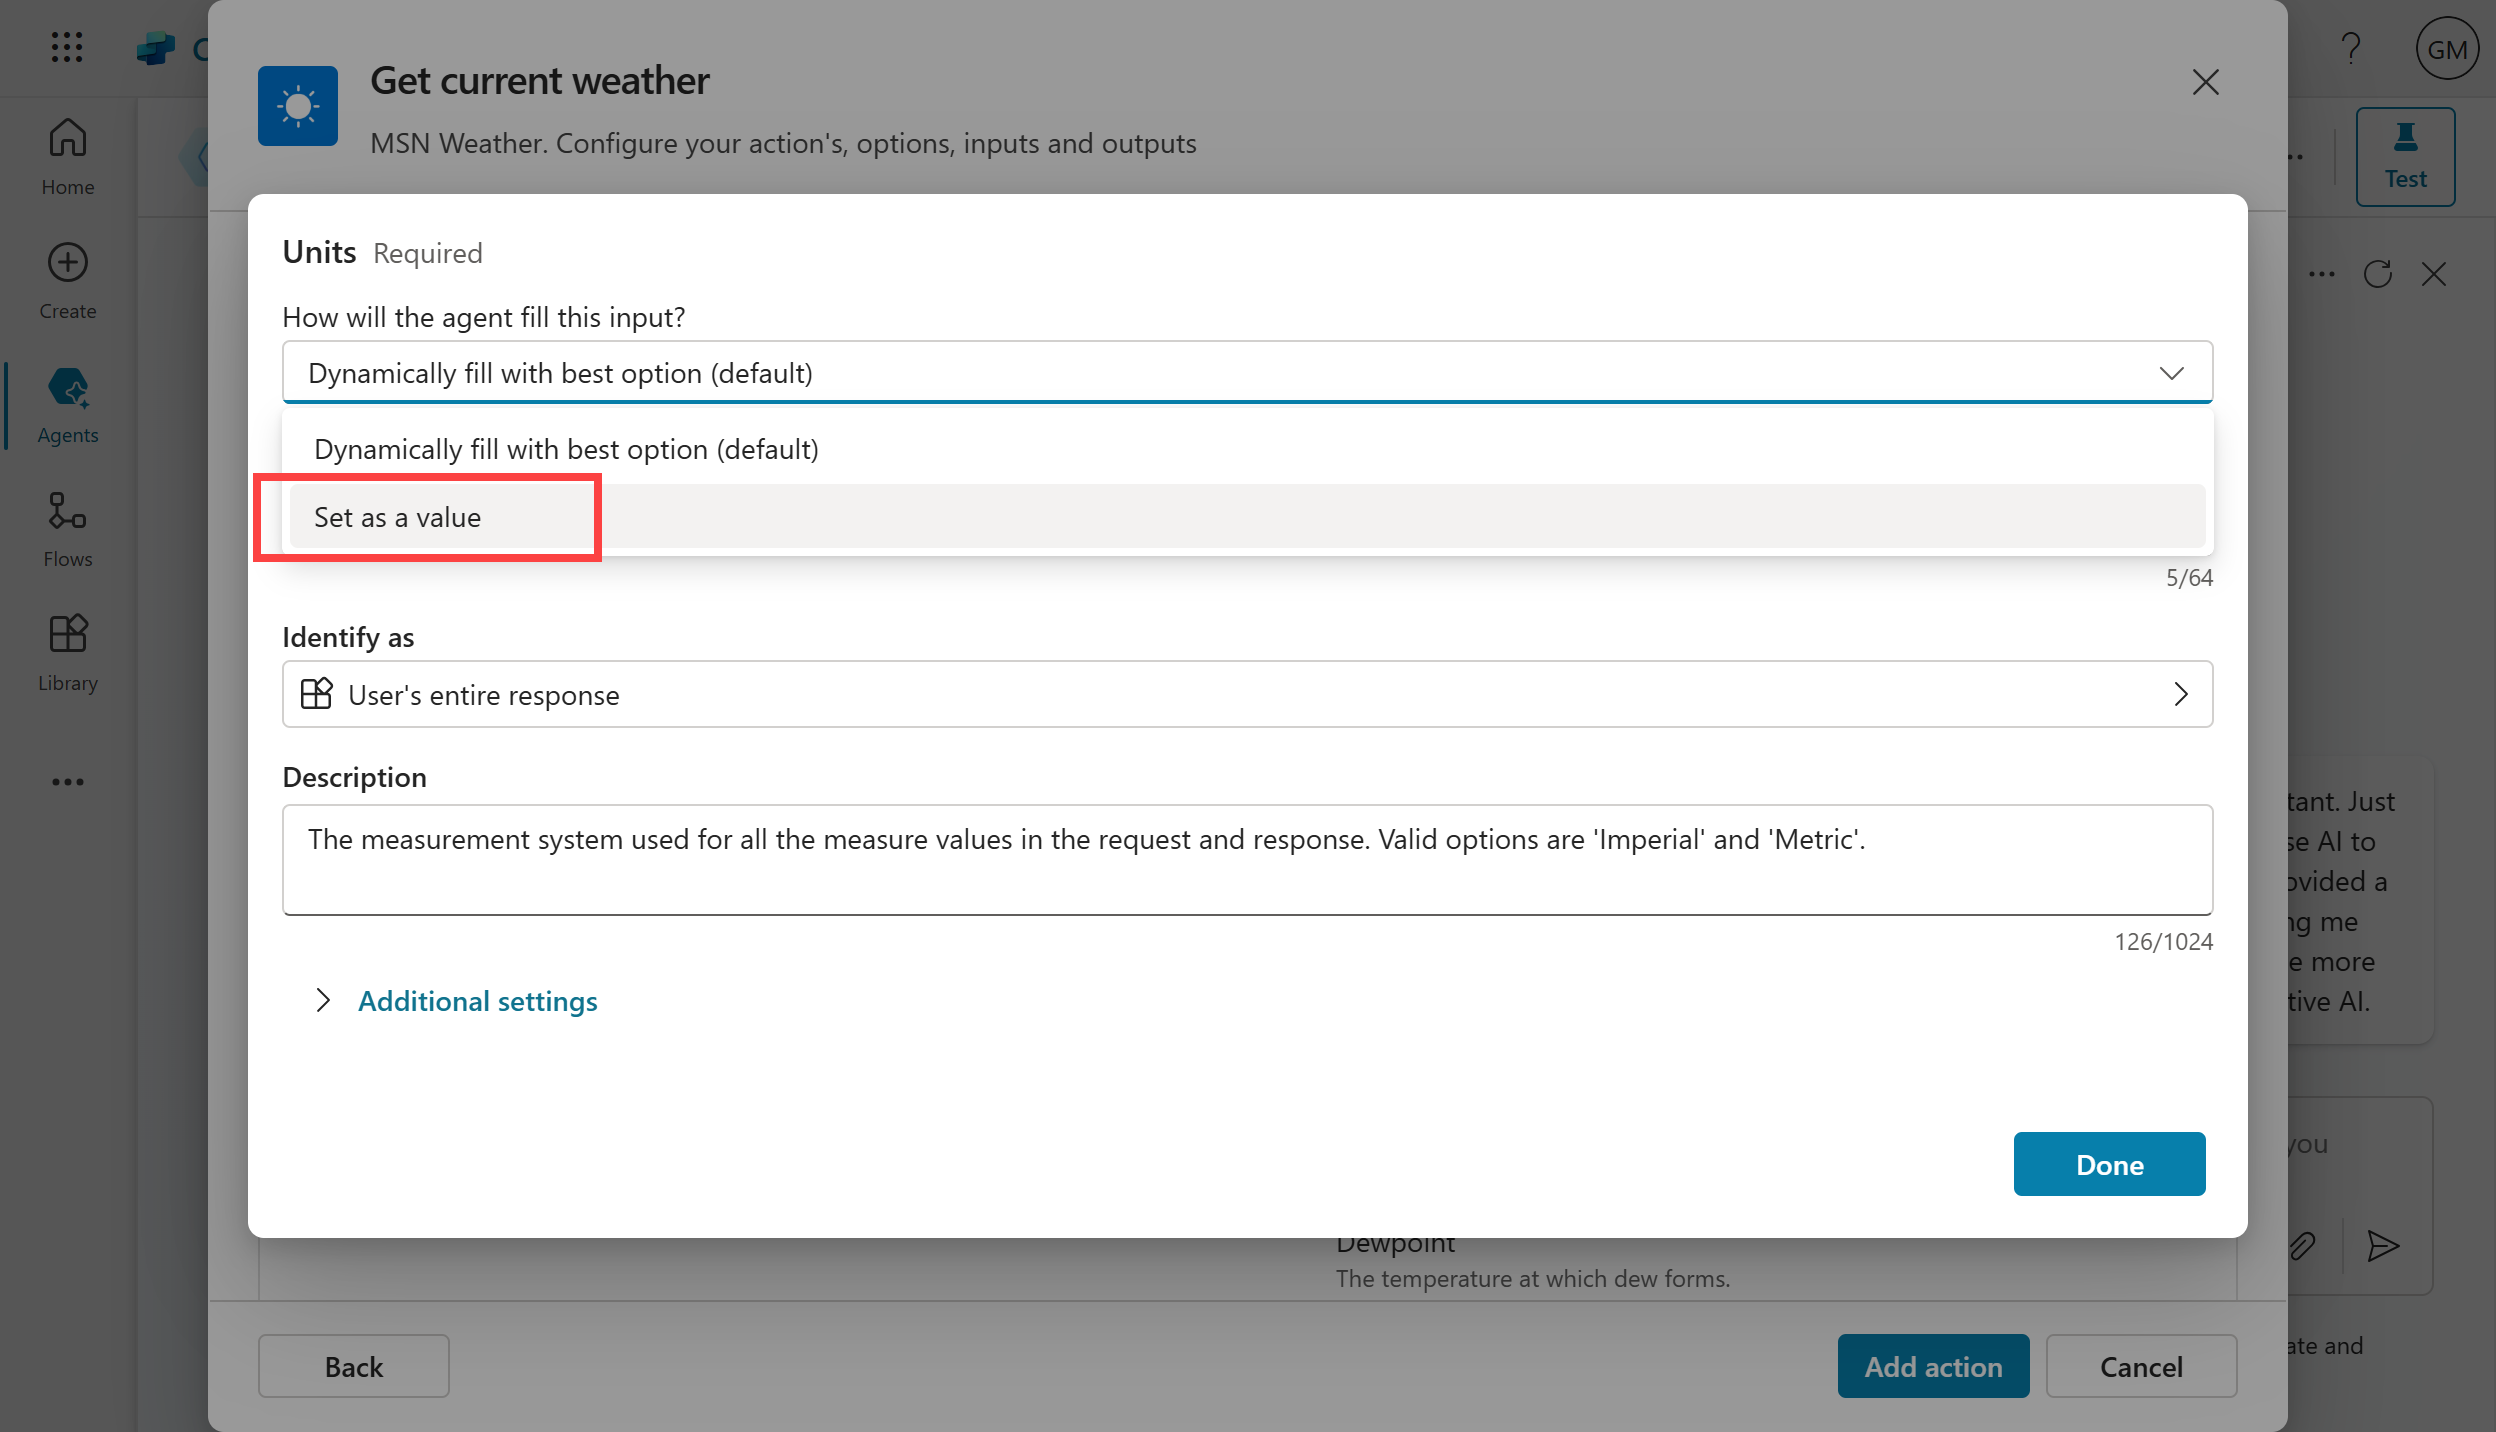Choose 'Dynamically fill with best option' entry
Viewport: 2496px width, 1432px height.
(566, 449)
